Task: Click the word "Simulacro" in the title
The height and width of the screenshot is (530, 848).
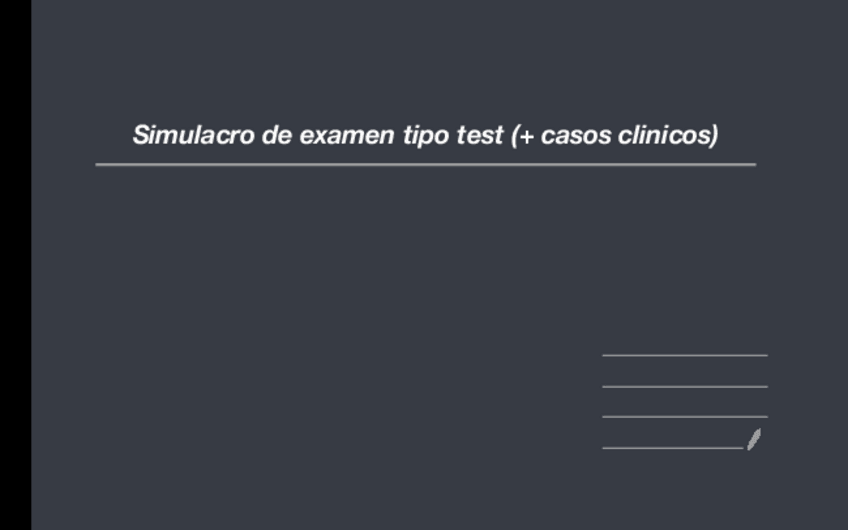Action: 193,135
